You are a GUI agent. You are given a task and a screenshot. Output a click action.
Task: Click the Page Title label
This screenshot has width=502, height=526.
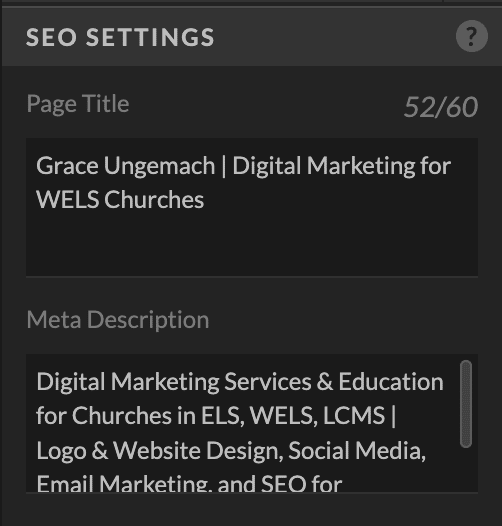pos(78,104)
